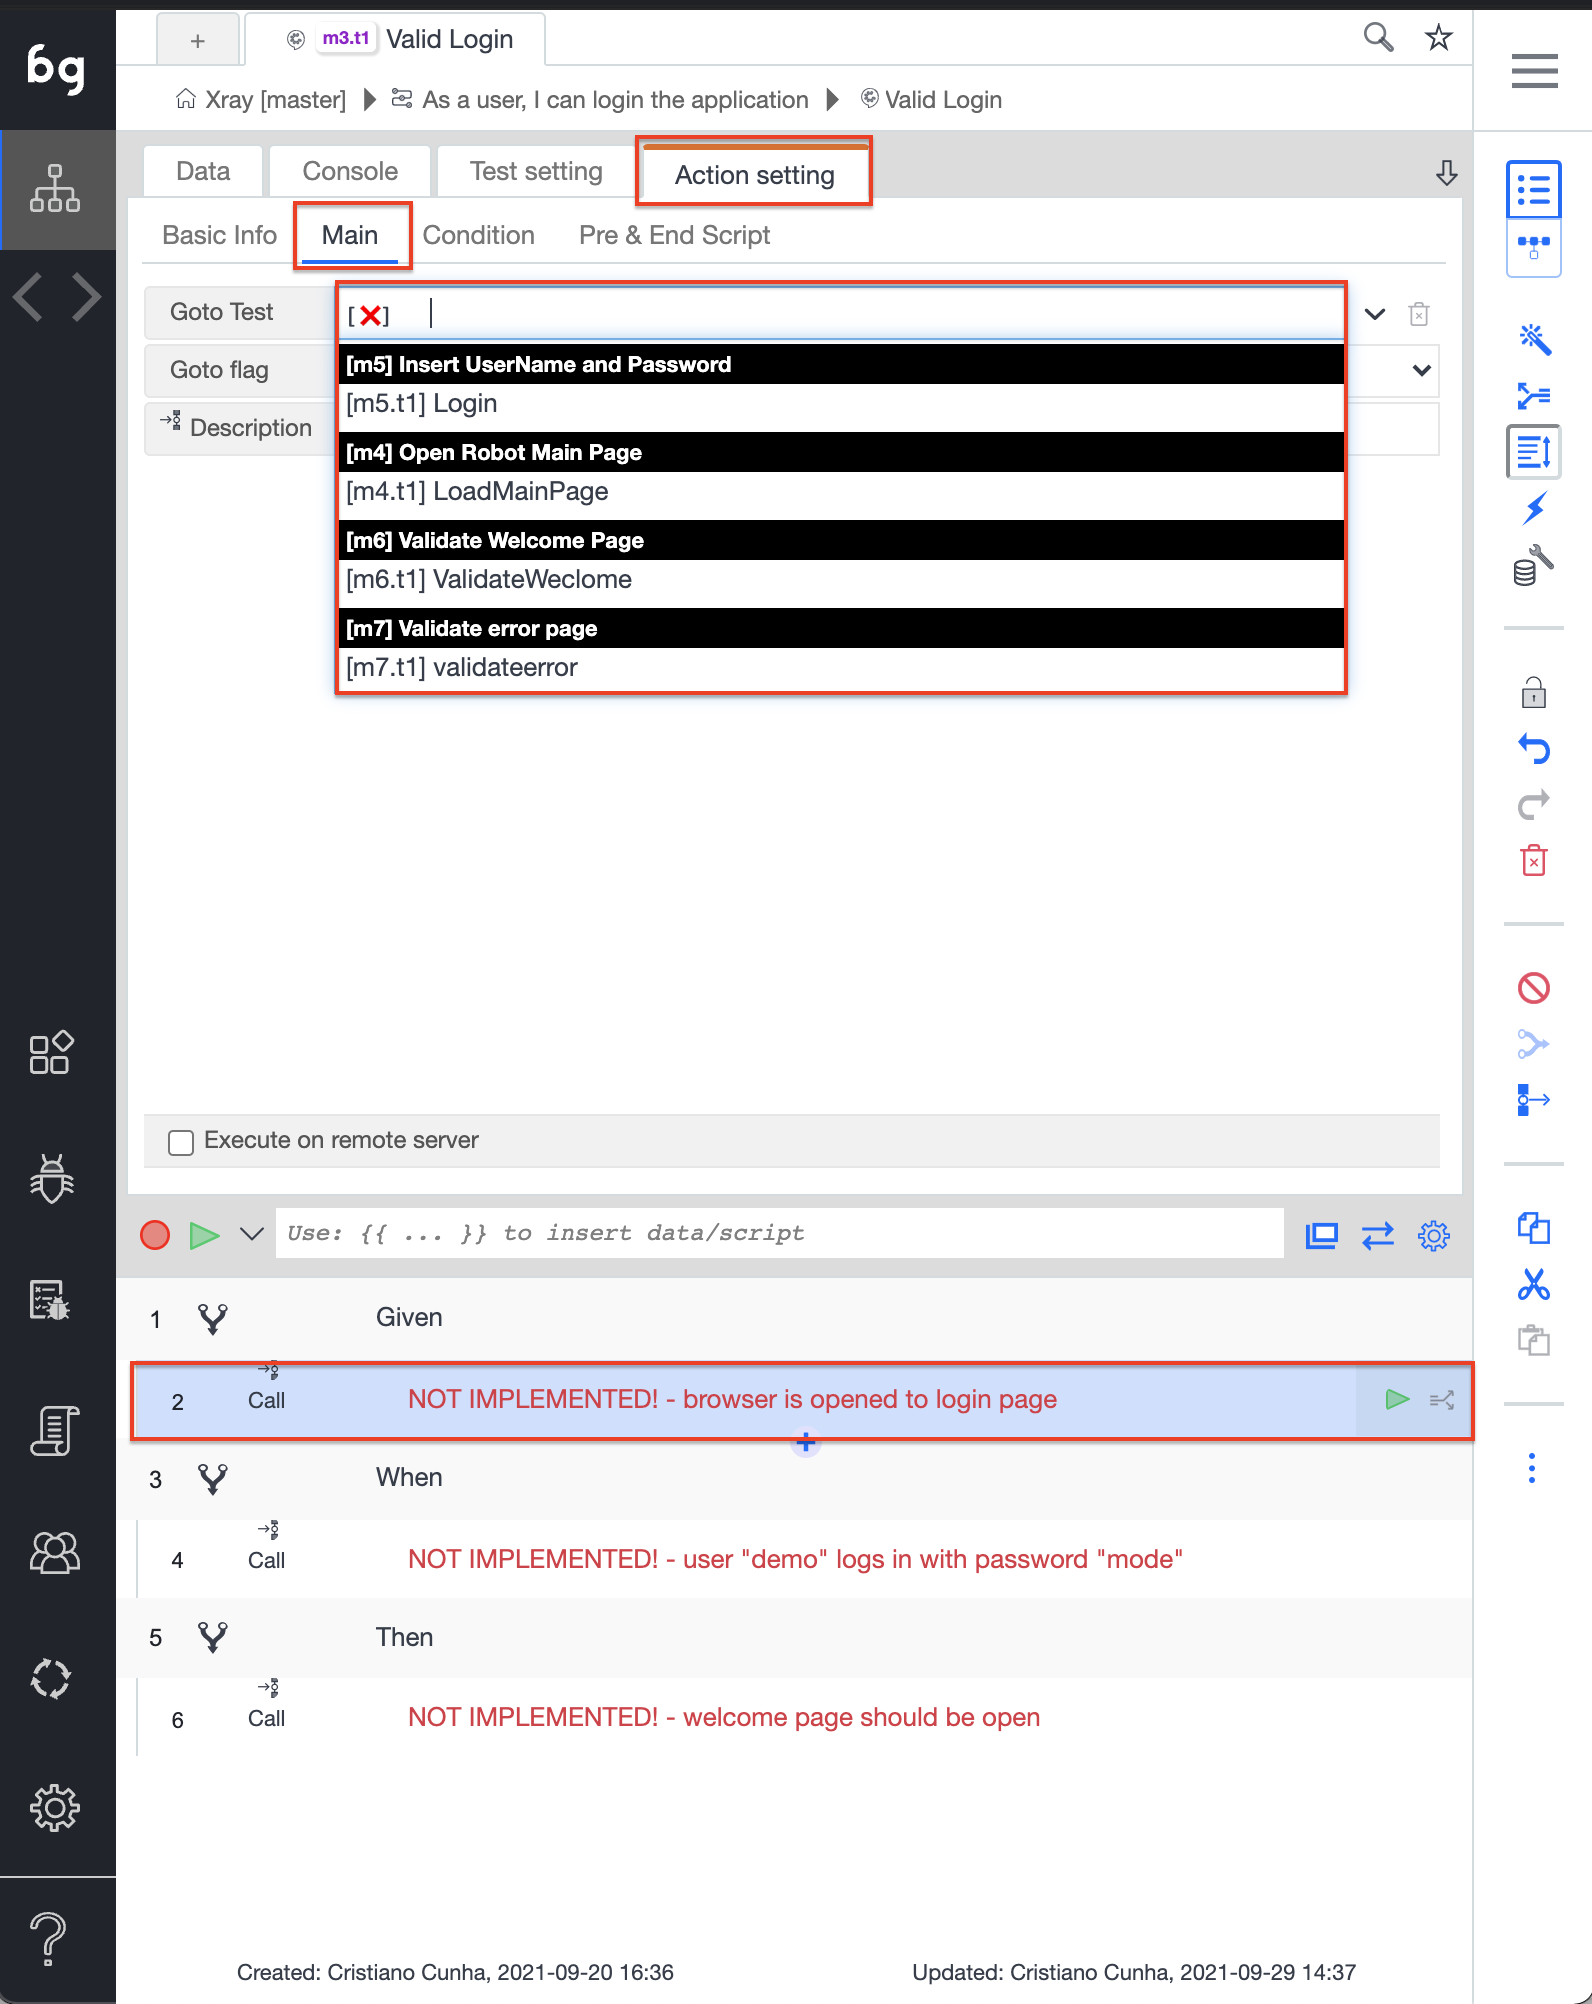Go forward with the right chevron
Image resolution: width=1592 pixels, height=2004 pixels.
[87, 297]
